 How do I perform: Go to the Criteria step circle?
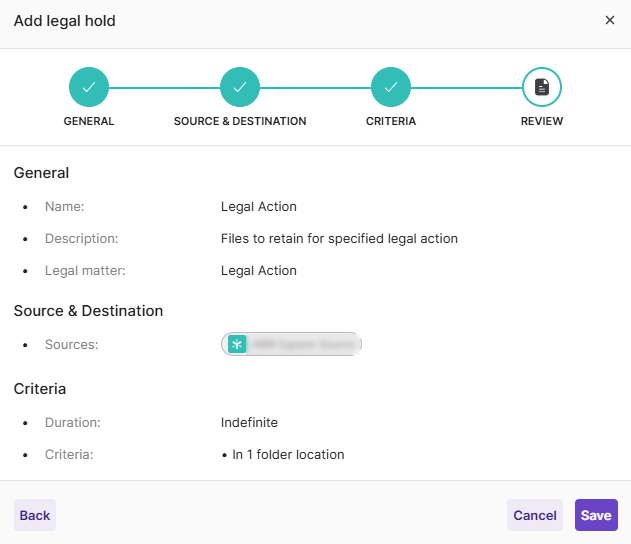click(x=391, y=87)
